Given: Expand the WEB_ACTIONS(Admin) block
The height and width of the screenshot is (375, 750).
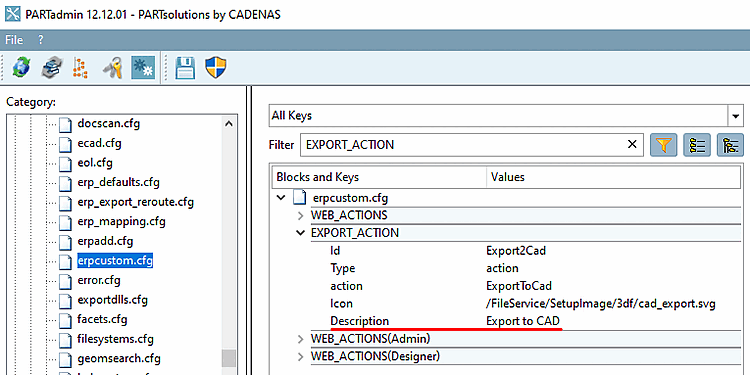Looking at the screenshot, I should pyautogui.click(x=300, y=339).
